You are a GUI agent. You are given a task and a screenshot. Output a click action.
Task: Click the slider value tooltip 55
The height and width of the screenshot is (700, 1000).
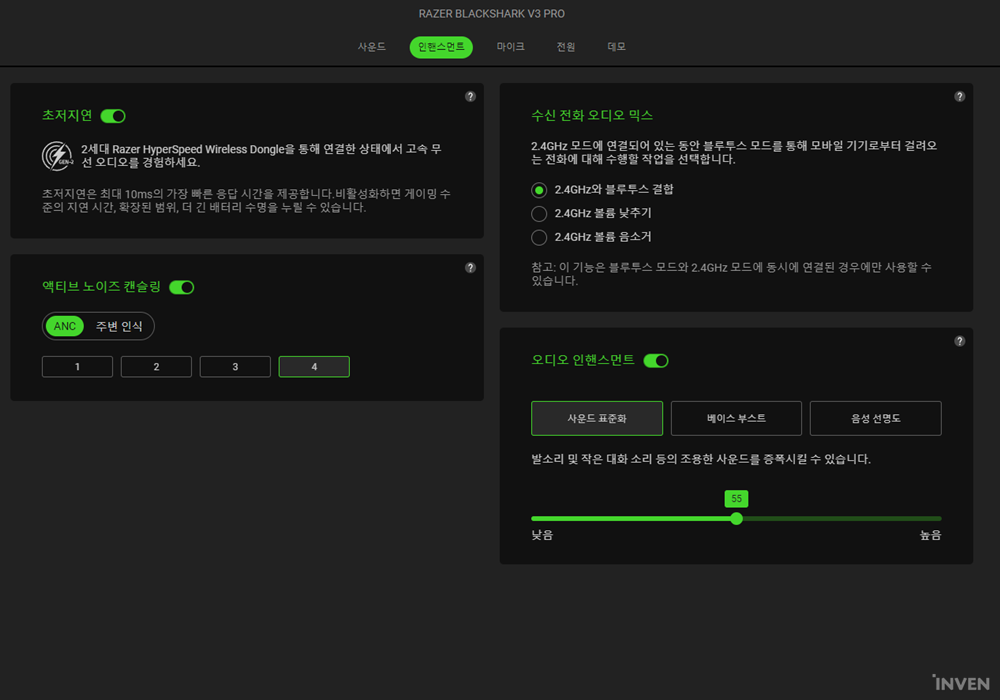coord(737,499)
